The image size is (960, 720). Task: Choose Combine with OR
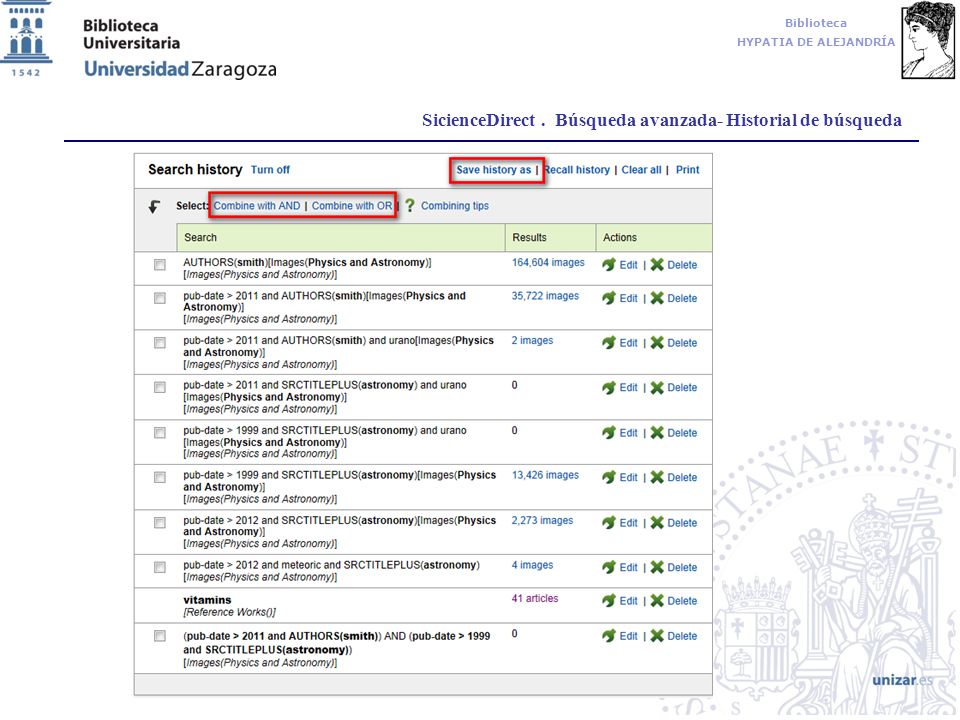pyautogui.click(x=352, y=206)
